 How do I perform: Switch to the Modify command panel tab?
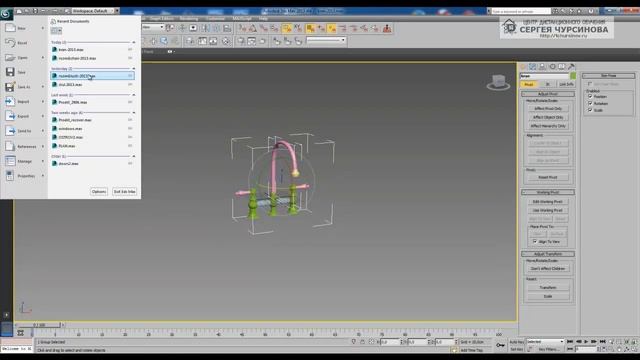pos(533,67)
